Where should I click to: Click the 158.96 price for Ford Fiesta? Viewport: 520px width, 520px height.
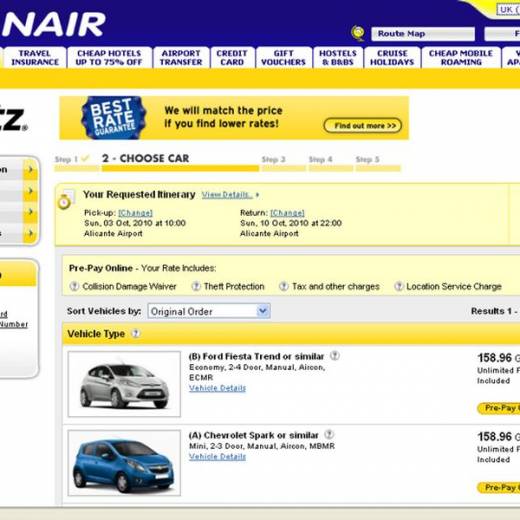pos(495,358)
